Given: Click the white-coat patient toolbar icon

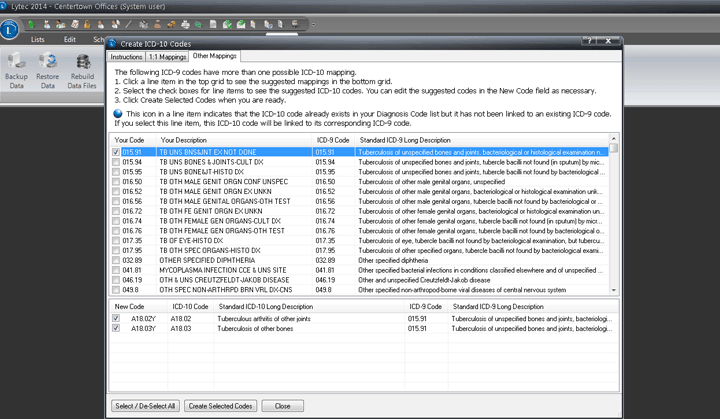Looking at the screenshot, I should (x=47, y=24).
